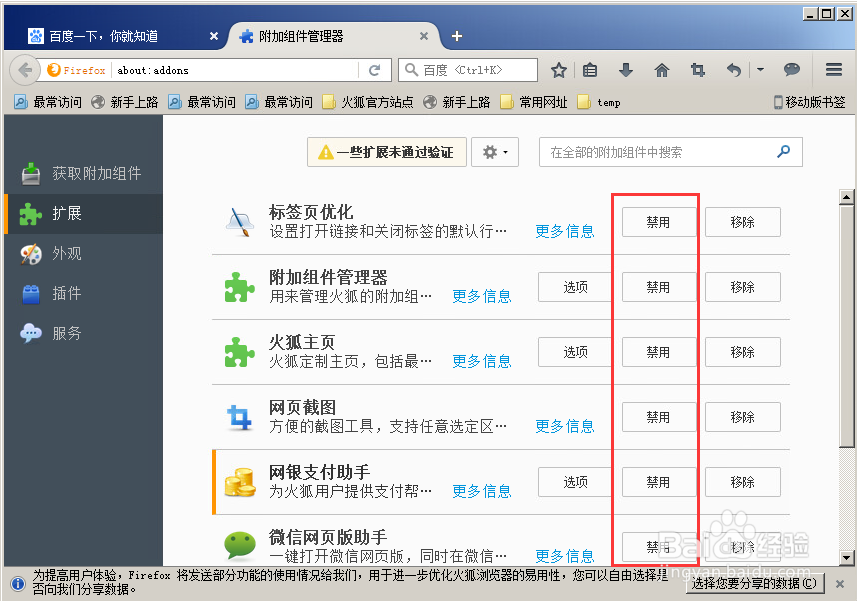Click the 标签页优化 extension icon
This screenshot has height=601, width=857.
tap(239, 222)
